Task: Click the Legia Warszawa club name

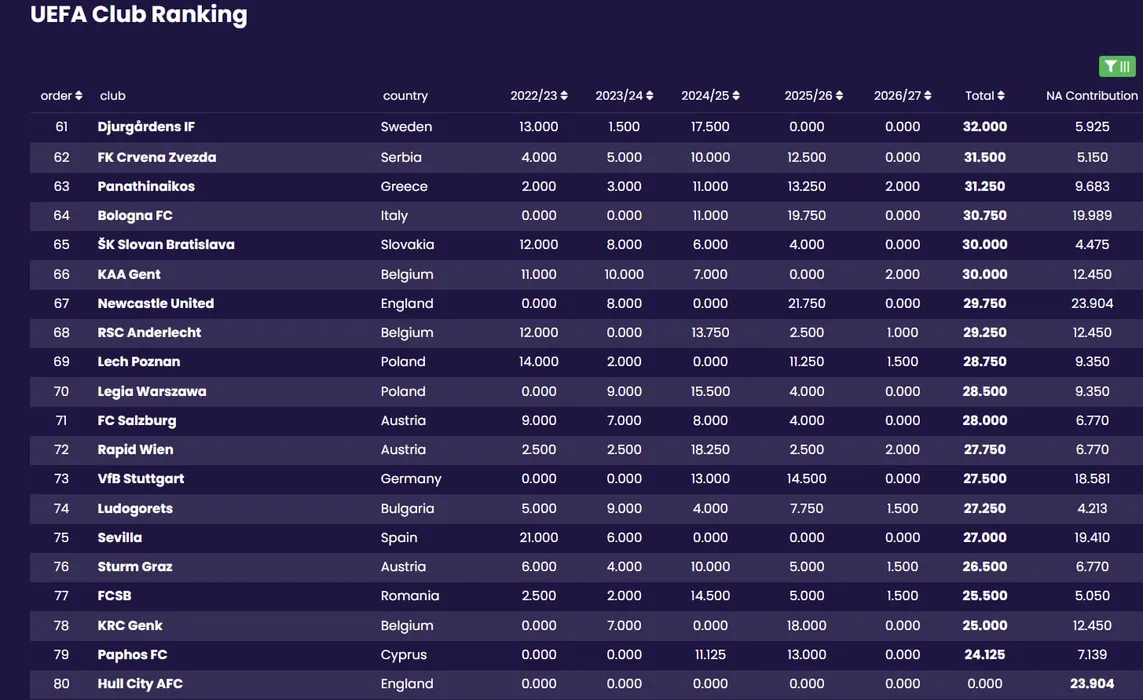Action: 152,392
